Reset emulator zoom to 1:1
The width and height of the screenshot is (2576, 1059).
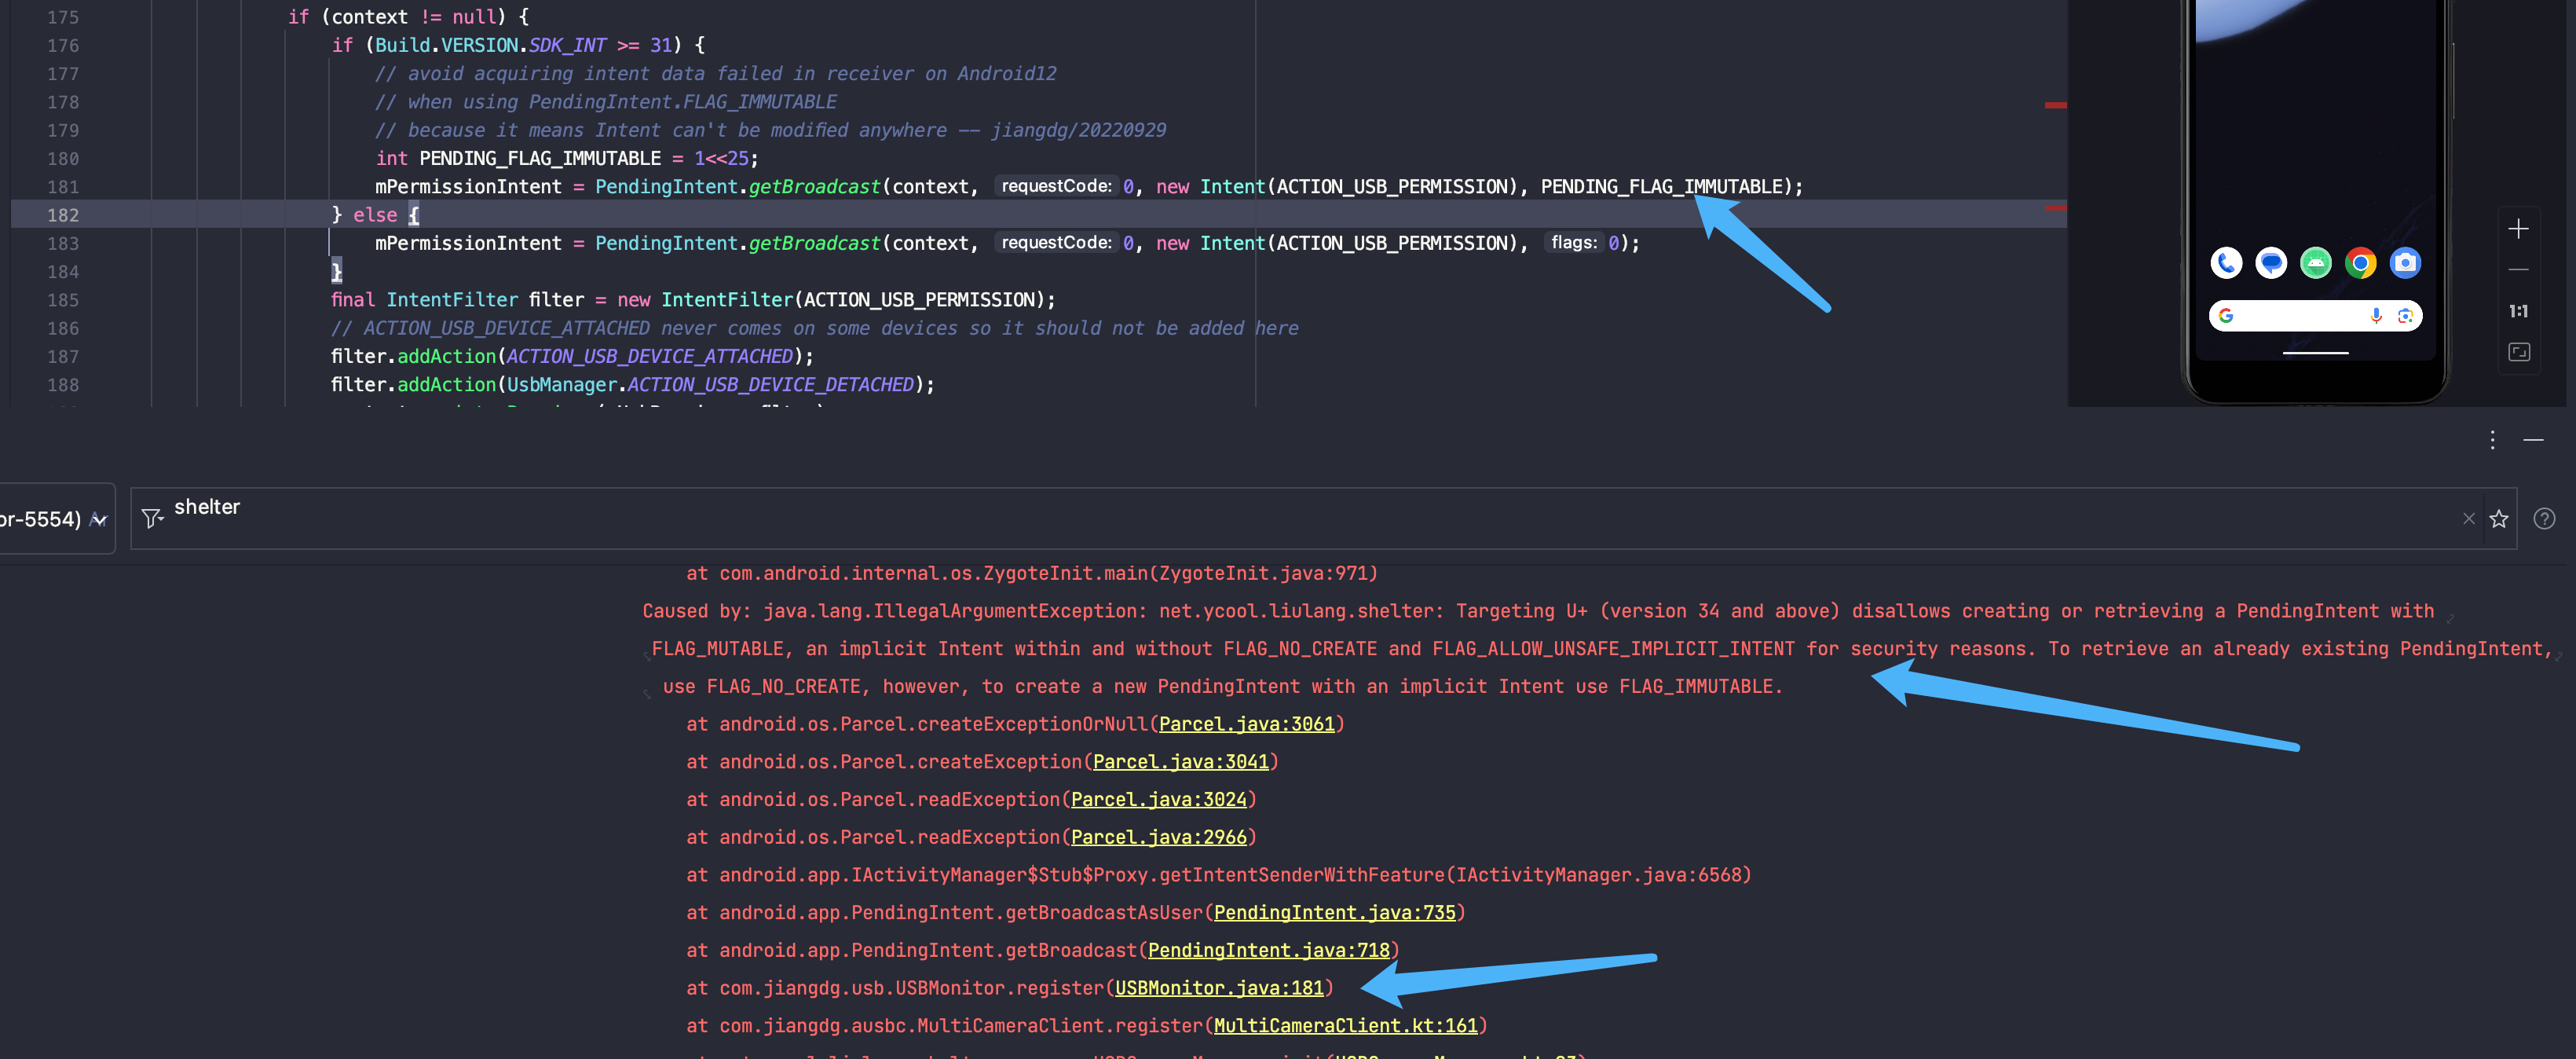(2519, 311)
